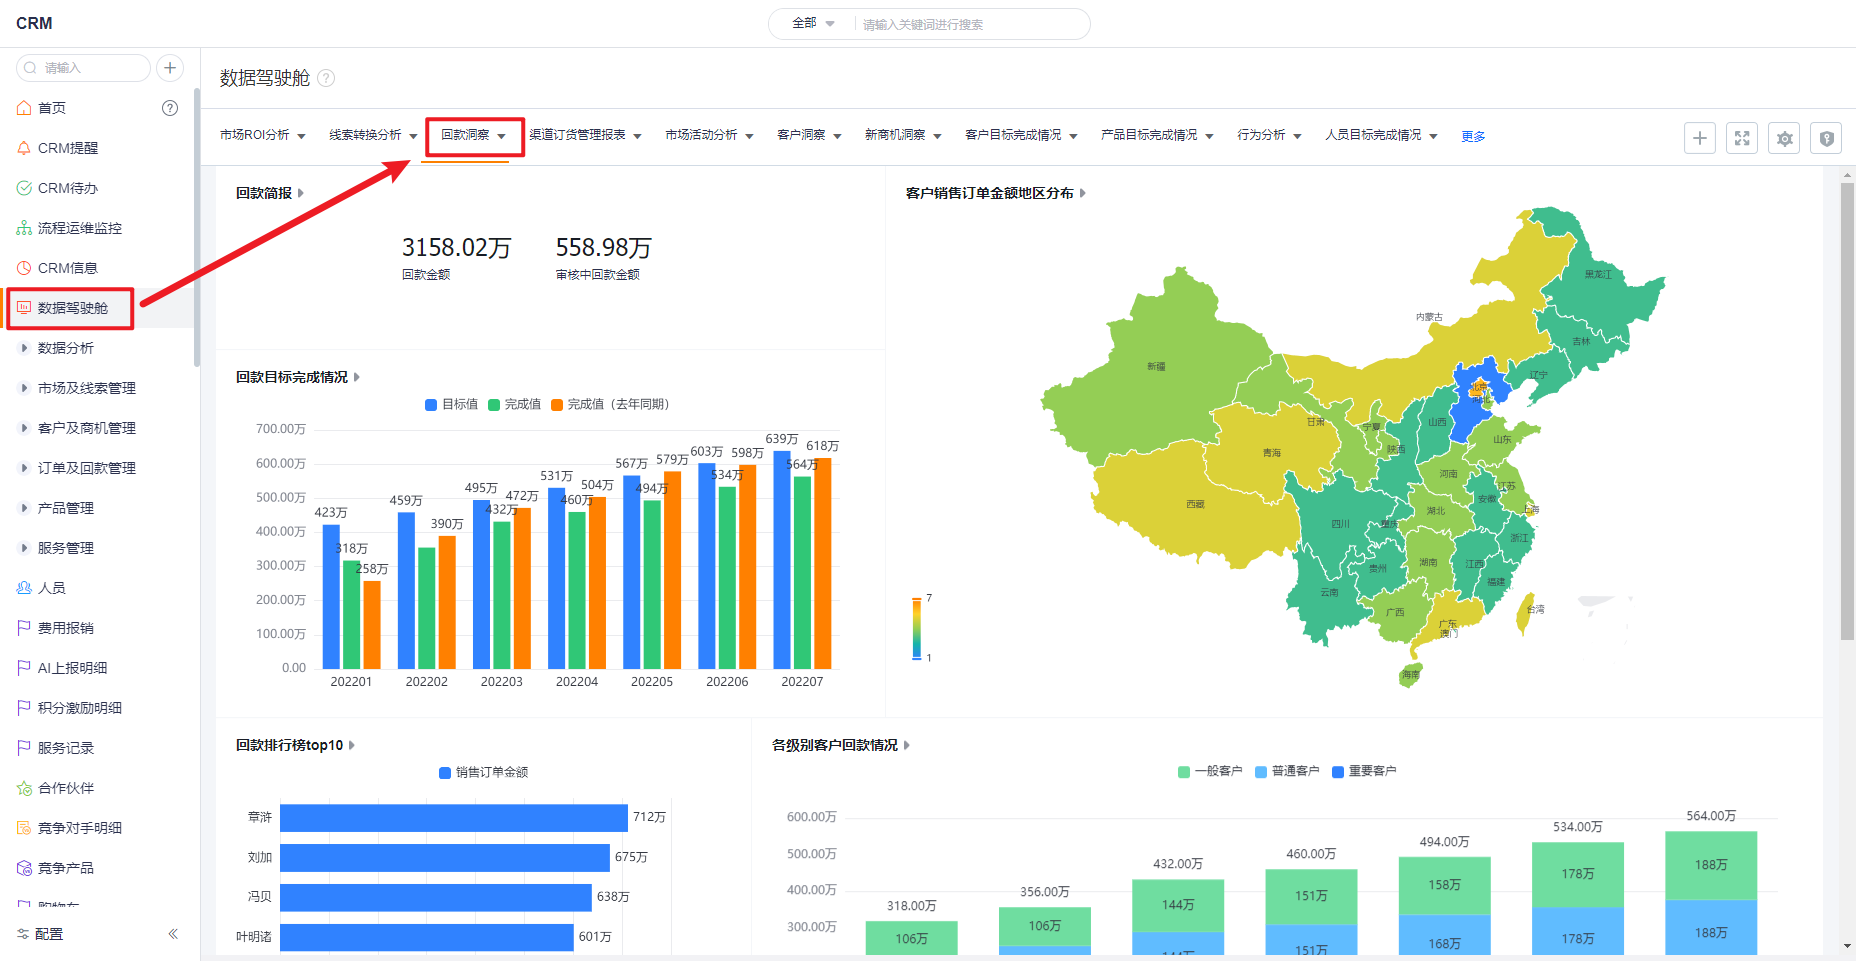Toggle 一般客户 legend item
This screenshot has width=1856, height=961.
(x=1210, y=771)
